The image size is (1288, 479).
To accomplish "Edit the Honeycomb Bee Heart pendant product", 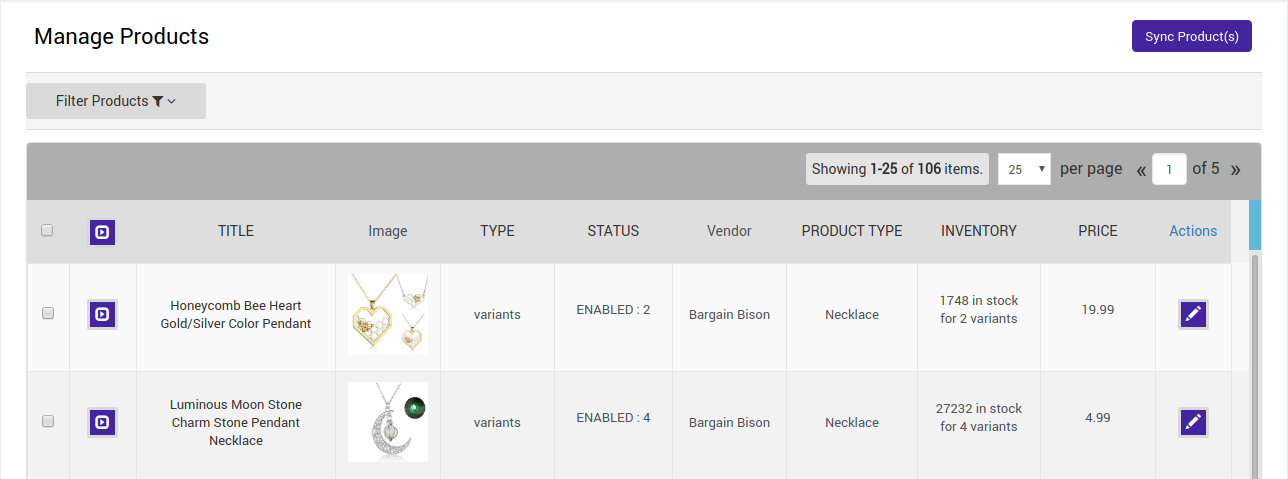I will [x=1192, y=315].
